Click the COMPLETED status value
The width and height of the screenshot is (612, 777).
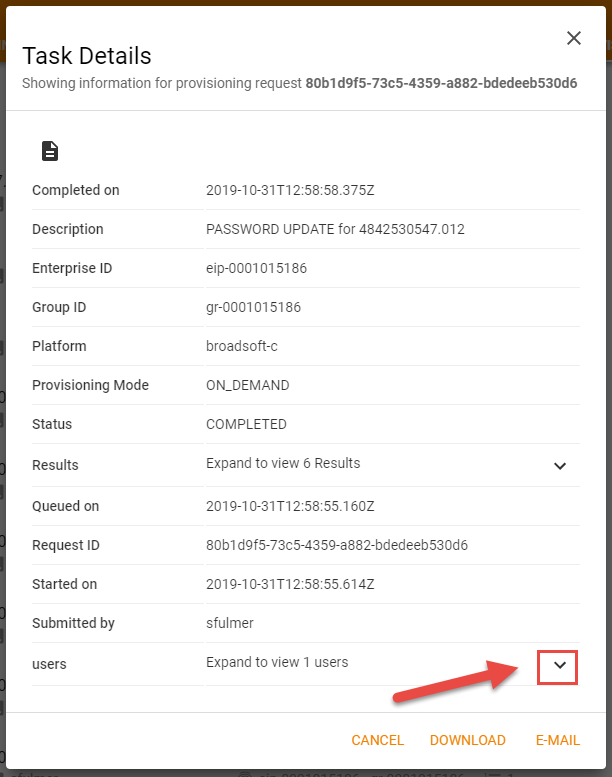pyautogui.click(x=246, y=424)
